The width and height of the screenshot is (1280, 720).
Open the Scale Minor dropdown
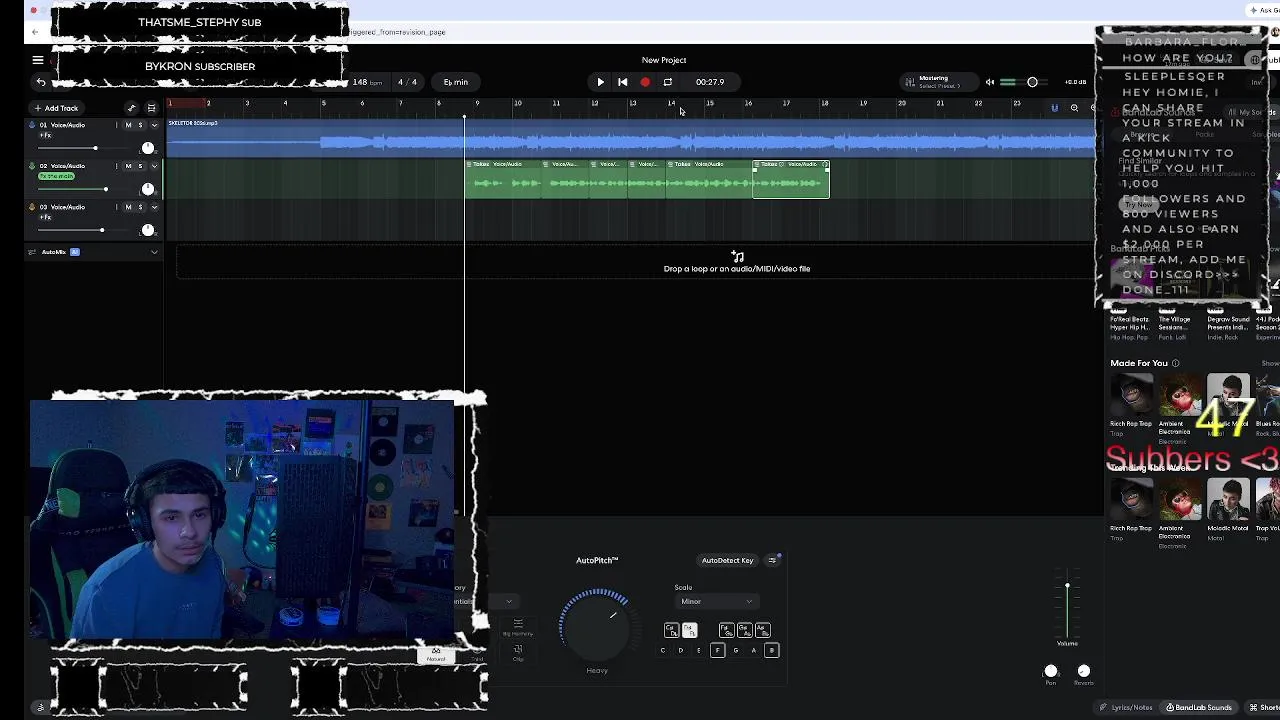click(717, 601)
